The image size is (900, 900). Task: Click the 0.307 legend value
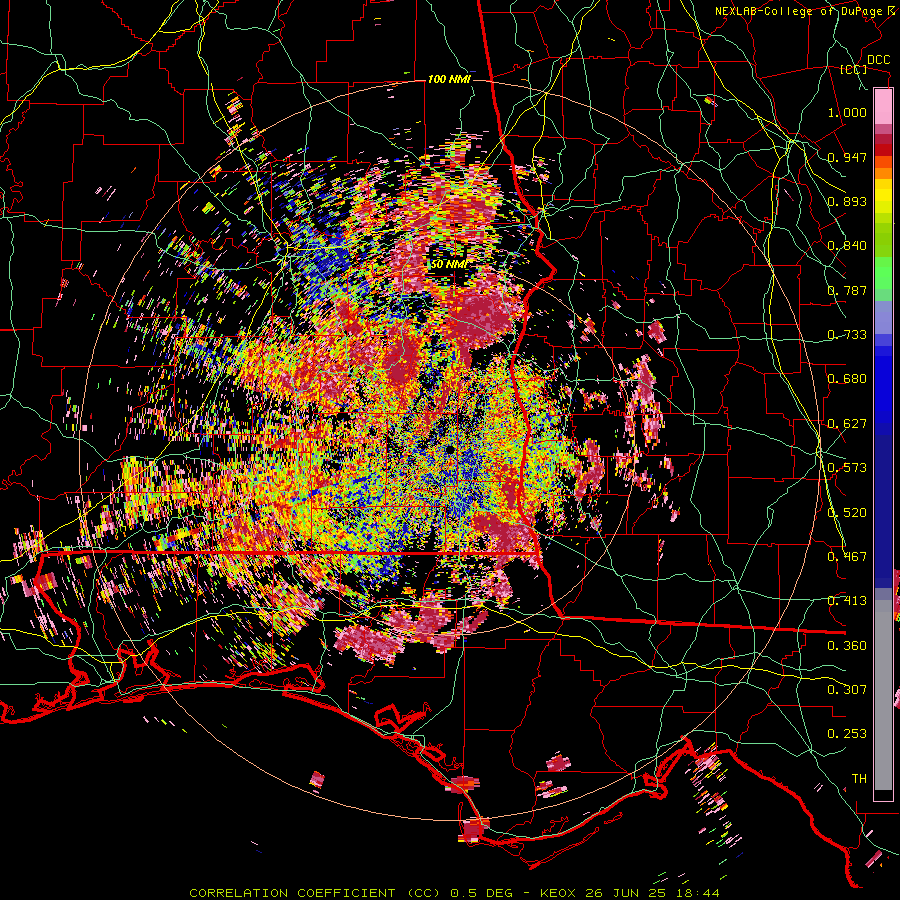point(847,689)
